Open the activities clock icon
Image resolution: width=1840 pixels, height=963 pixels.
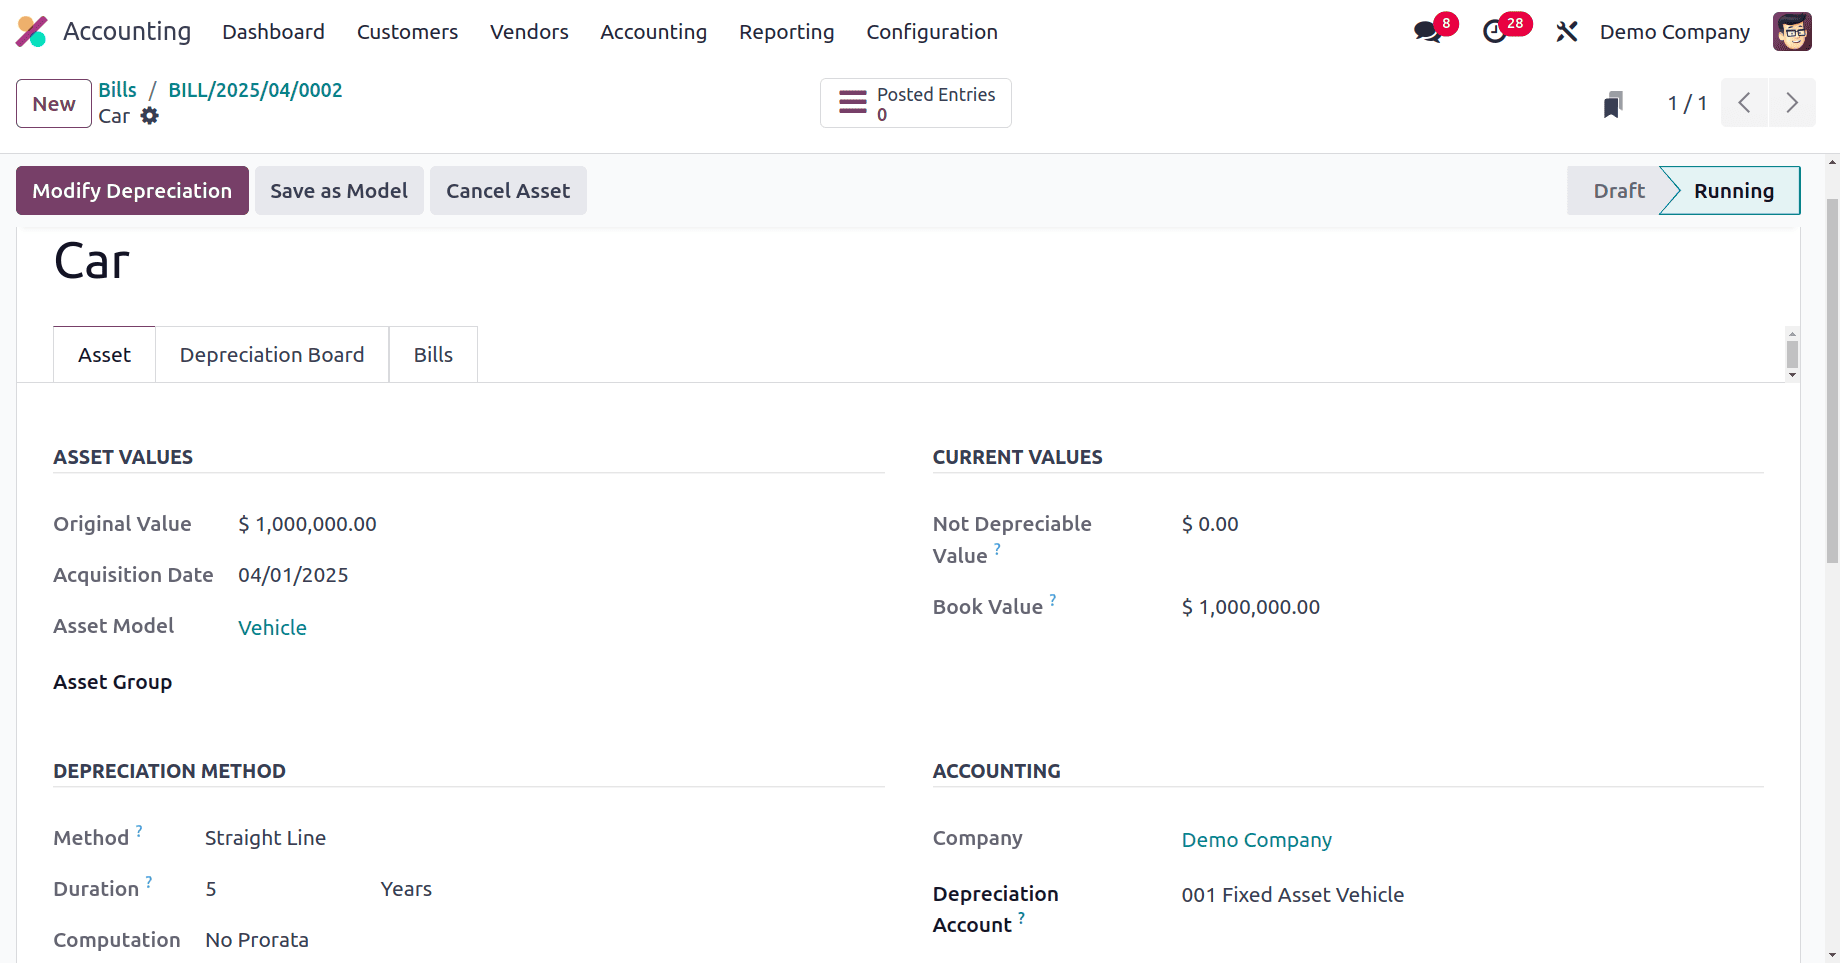[1495, 32]
